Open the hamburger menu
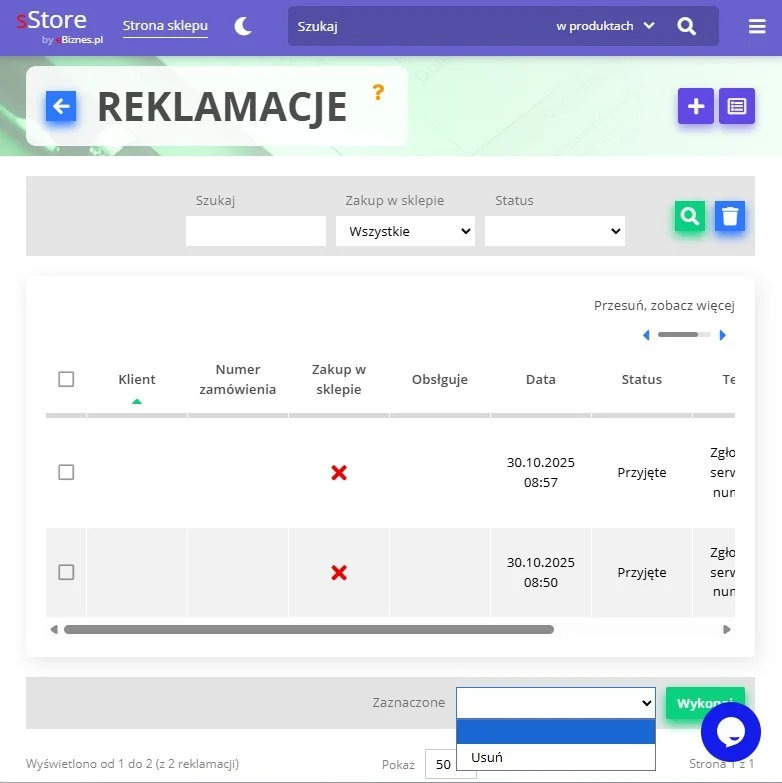 click(757, 26)
